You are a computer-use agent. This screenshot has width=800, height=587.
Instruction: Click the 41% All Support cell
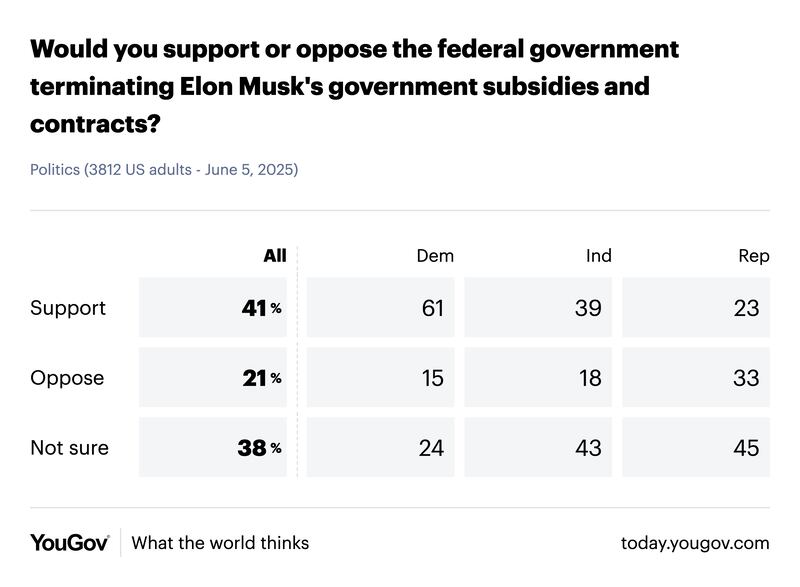(213, 308)
